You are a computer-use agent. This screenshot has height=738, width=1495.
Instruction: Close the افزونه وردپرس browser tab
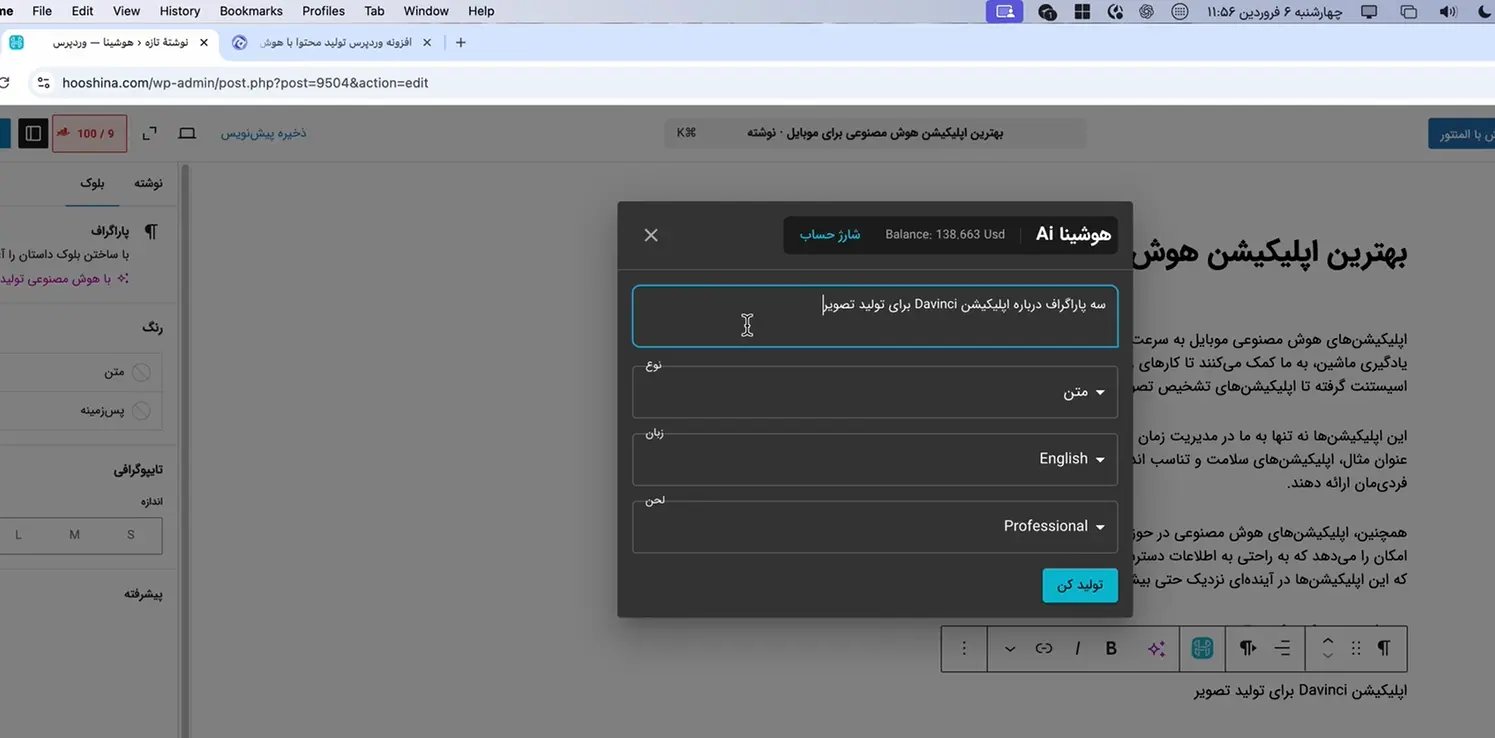[427, 43]
